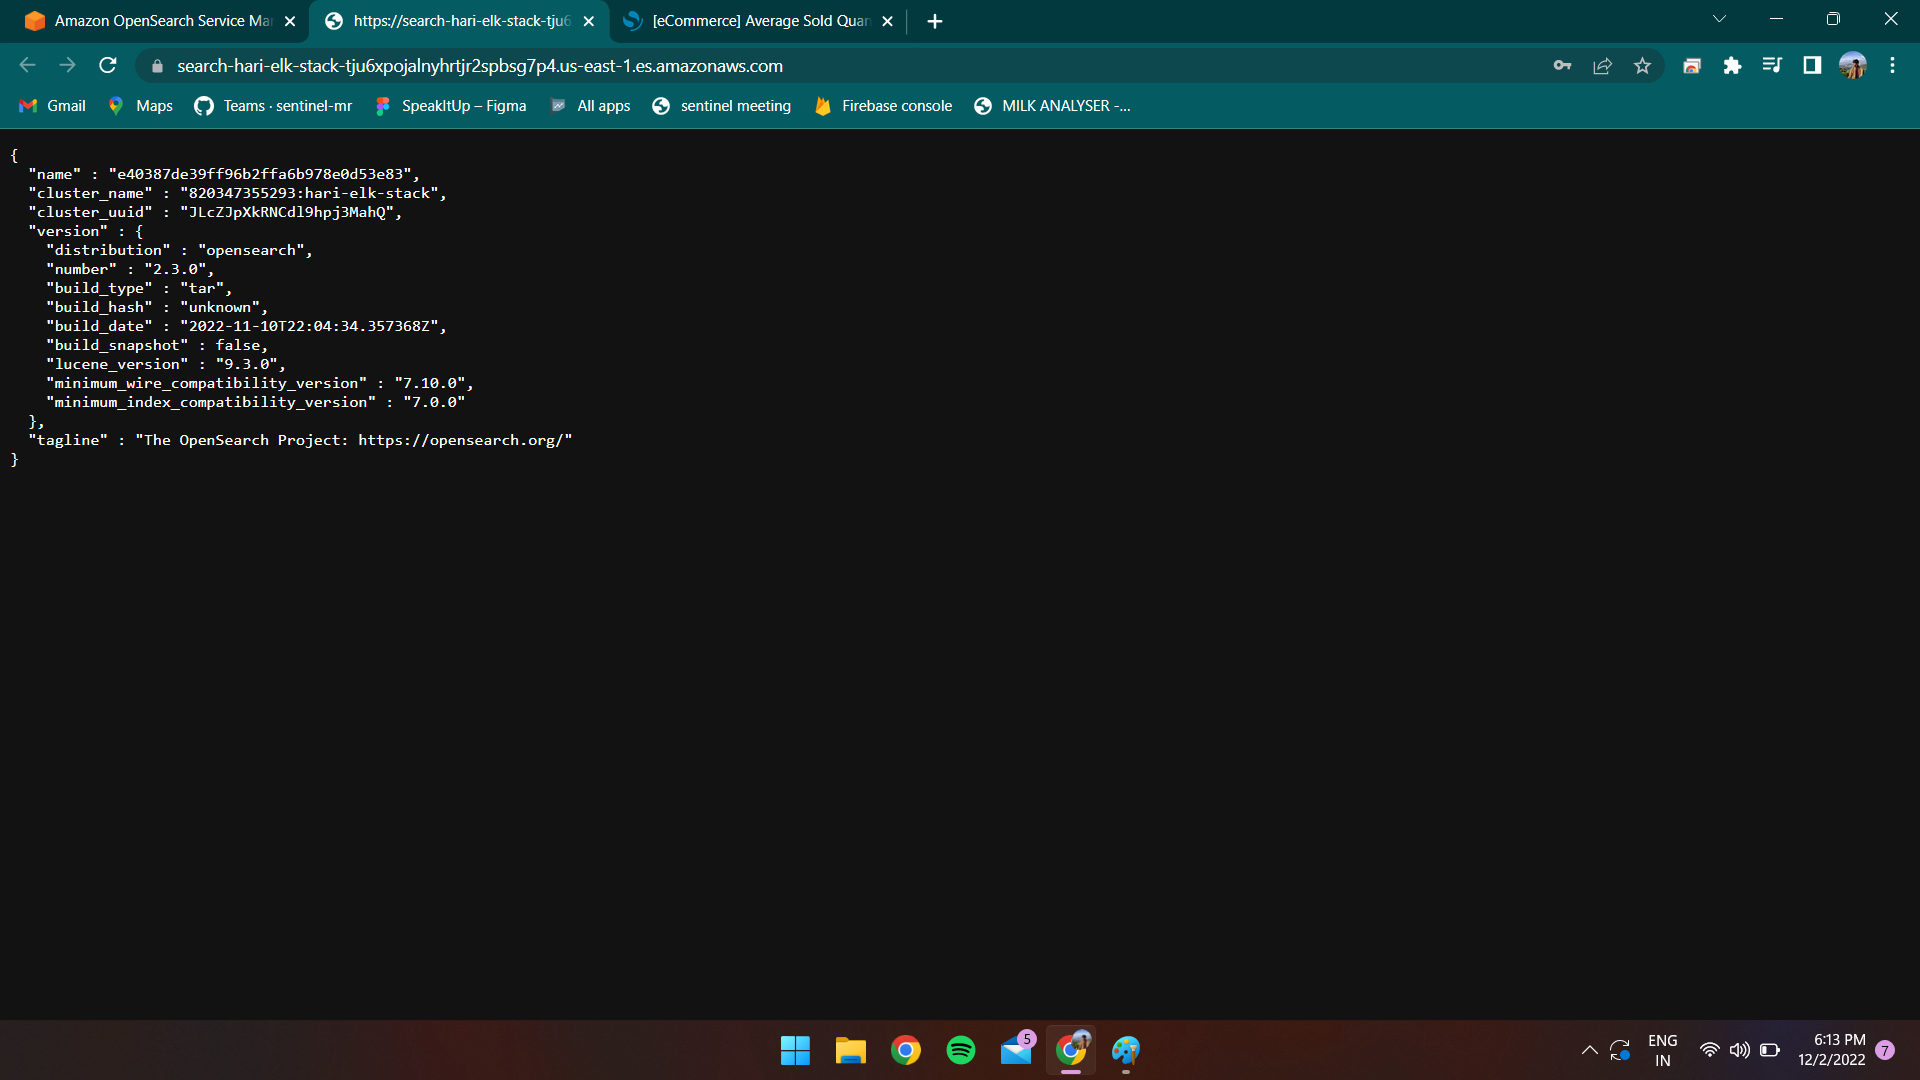Open saved passwords key icon

1562,66
